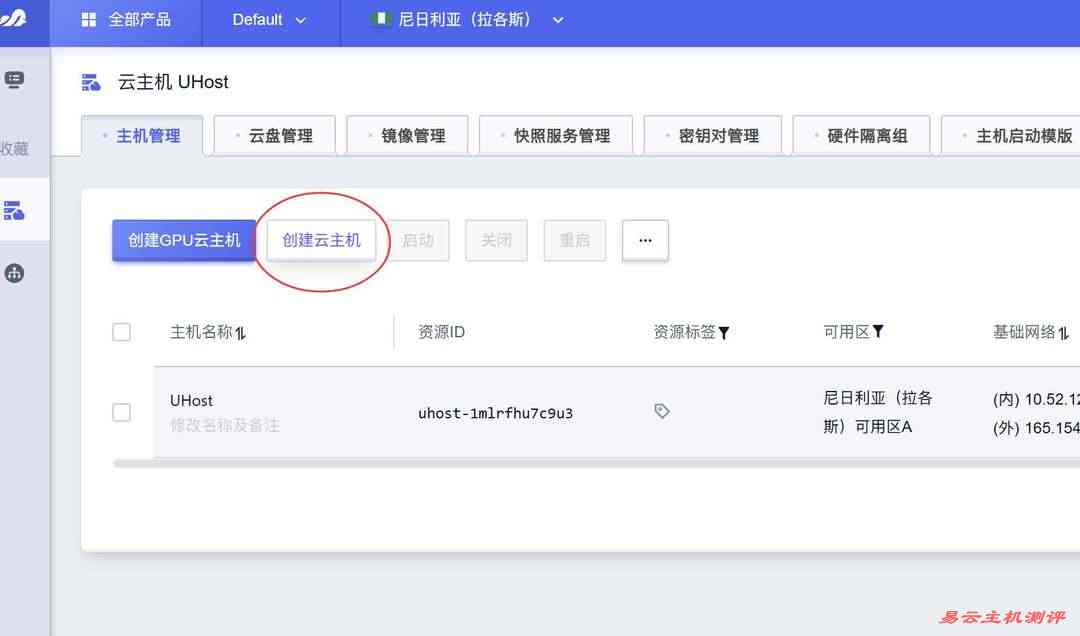Click the tag icon in UHost row
This screenshot has width=1080, height=636.
661,411
